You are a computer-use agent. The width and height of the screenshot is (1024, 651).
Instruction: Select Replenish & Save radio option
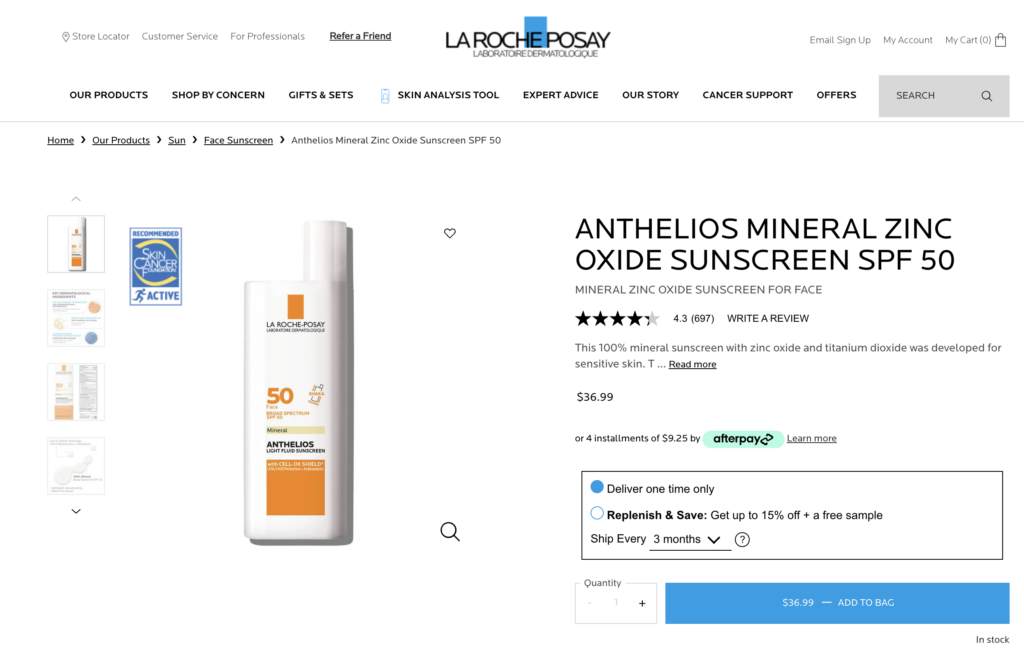597,513
